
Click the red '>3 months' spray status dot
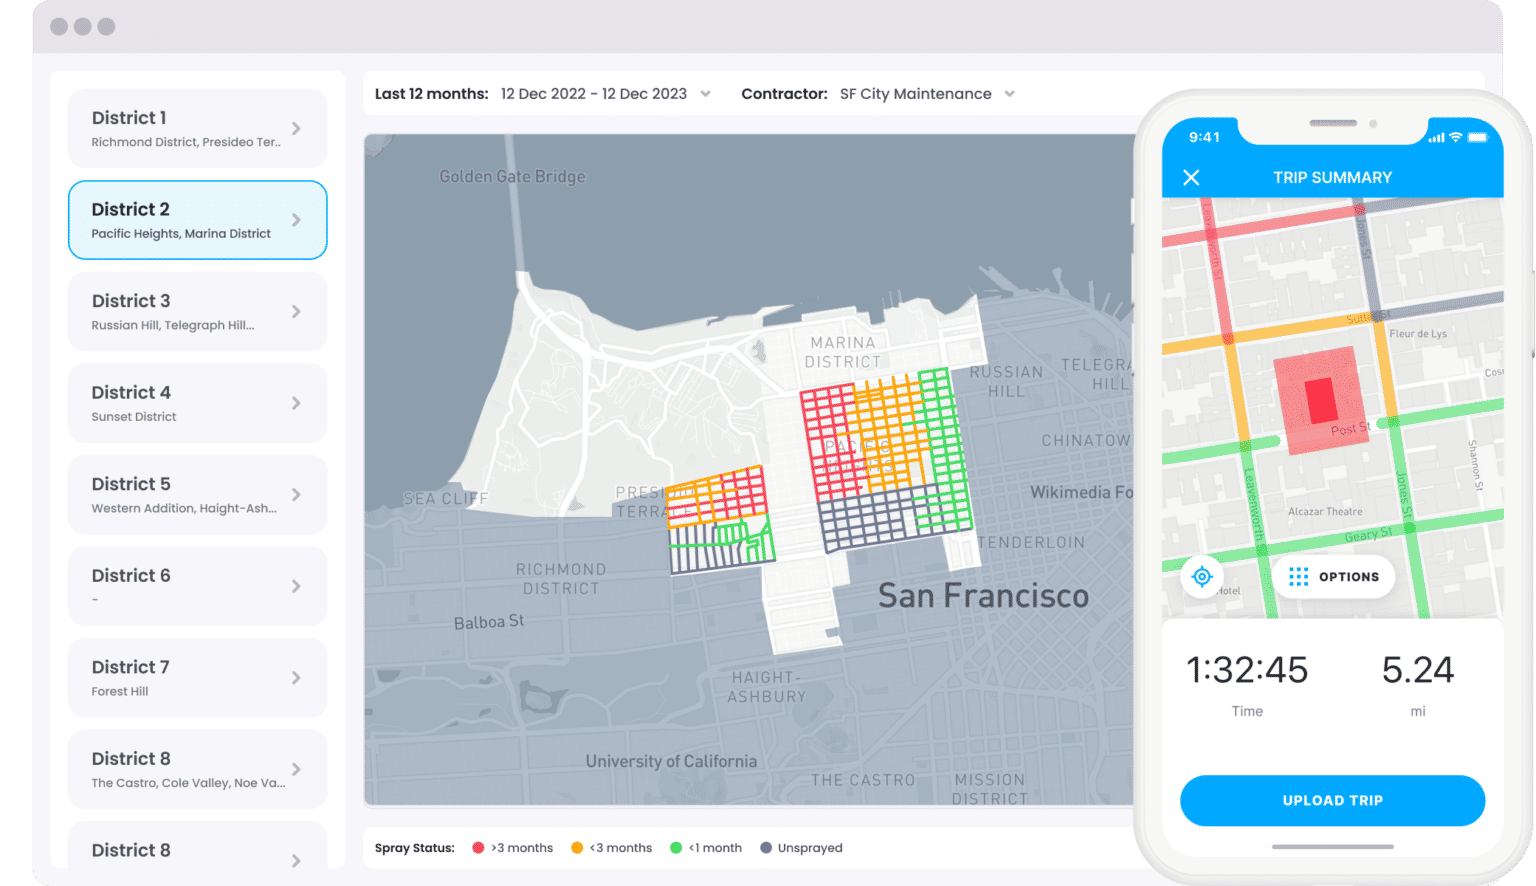click(477, 847)
